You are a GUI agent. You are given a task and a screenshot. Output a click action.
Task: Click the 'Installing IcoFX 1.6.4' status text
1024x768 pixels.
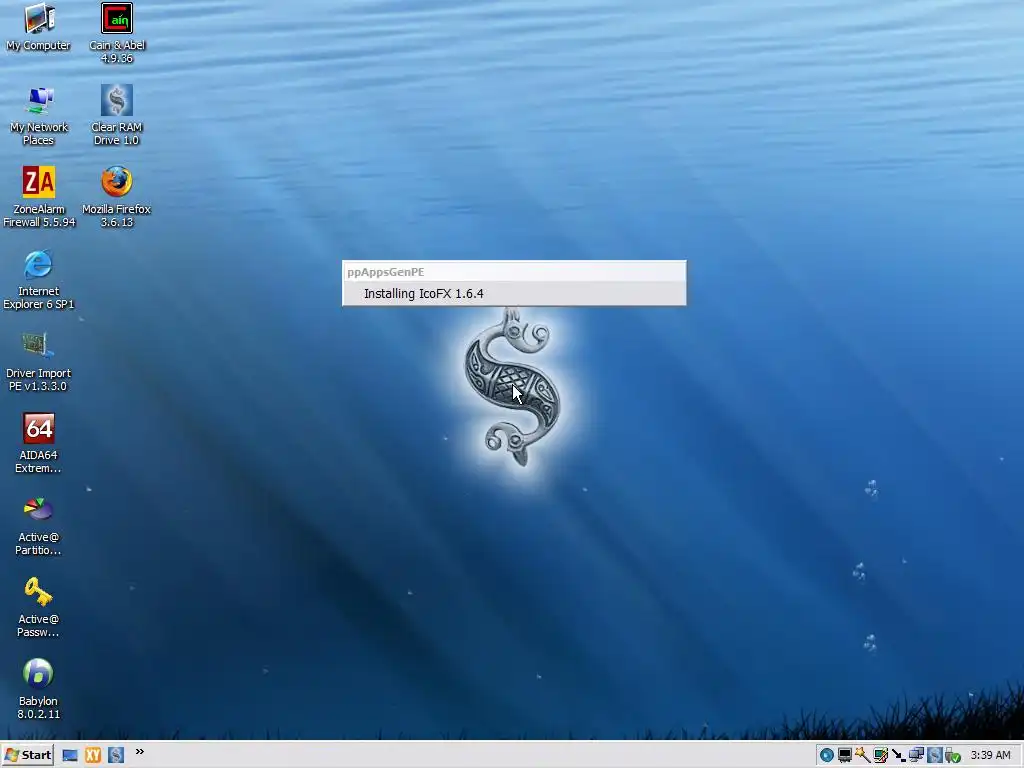point(424,294)
